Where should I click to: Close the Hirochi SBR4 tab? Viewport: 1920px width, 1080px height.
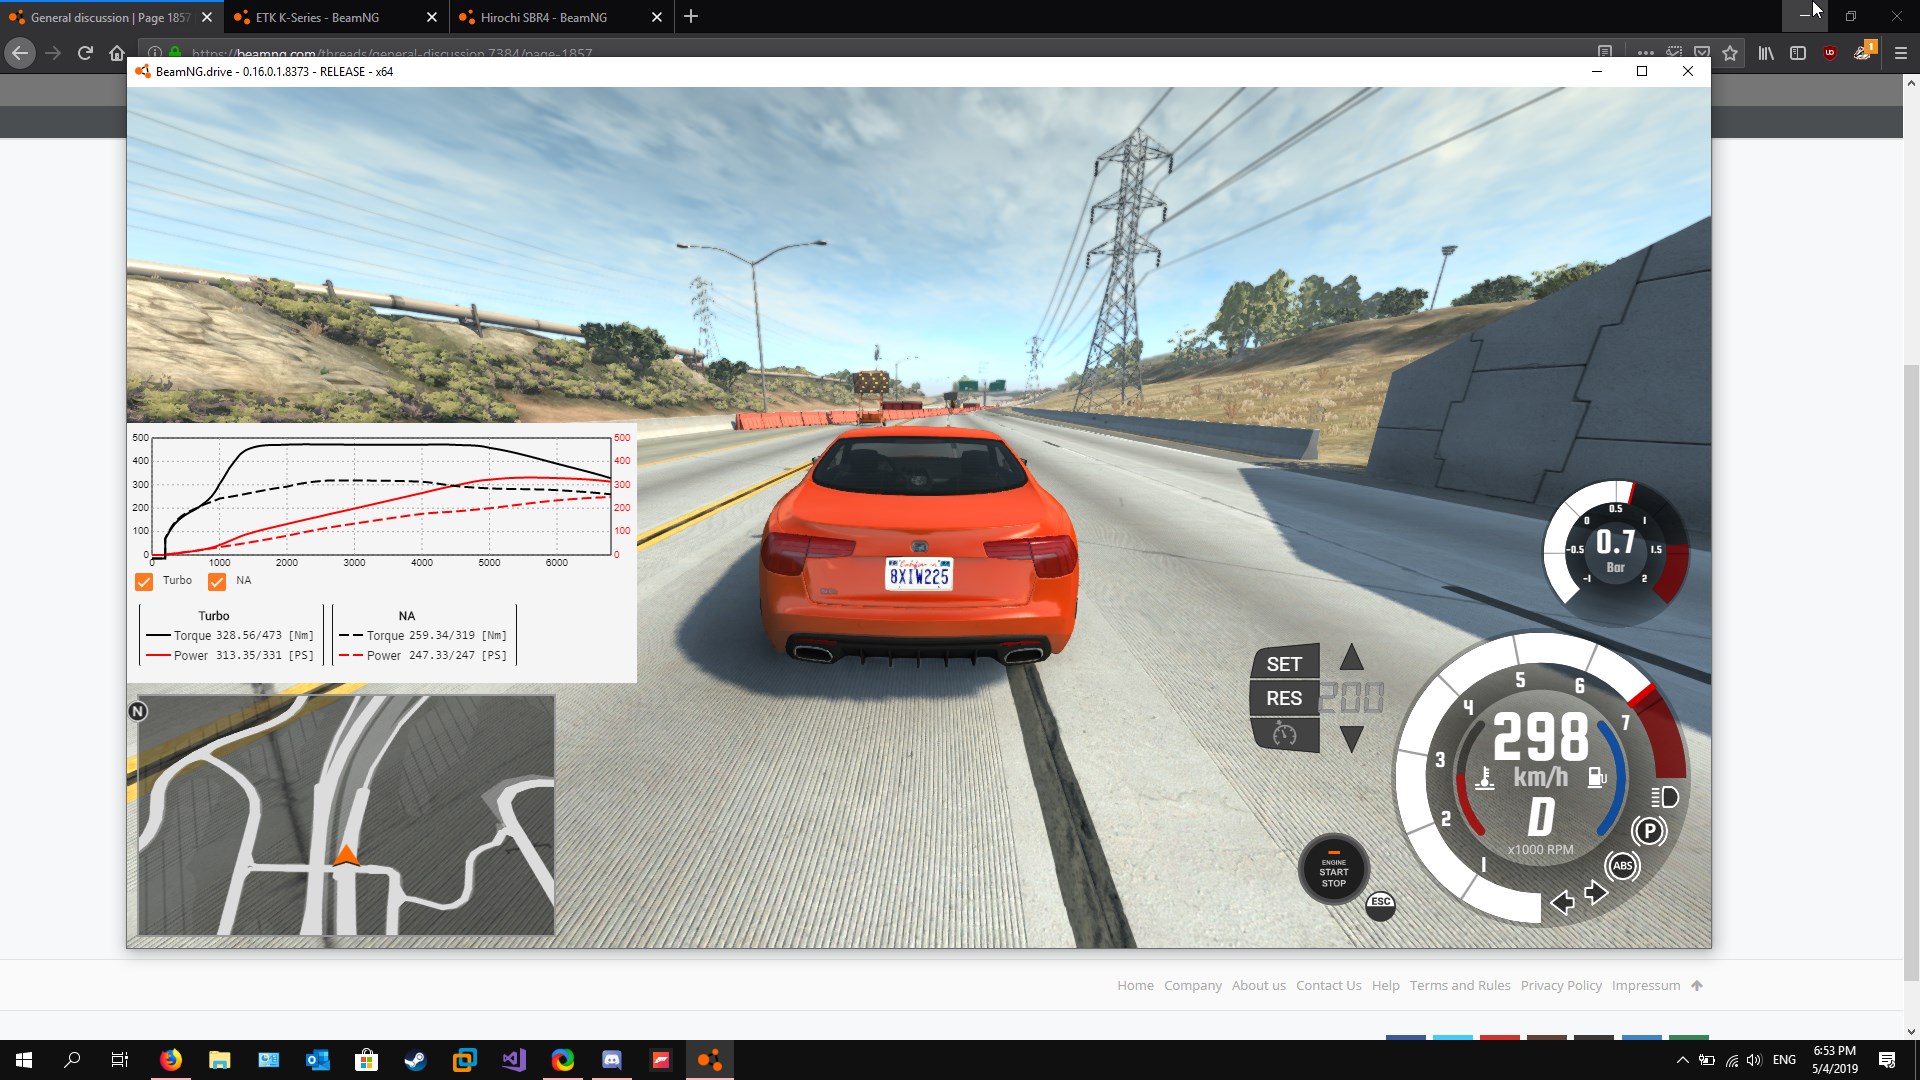pyautogui.click(x=657, y=17)
